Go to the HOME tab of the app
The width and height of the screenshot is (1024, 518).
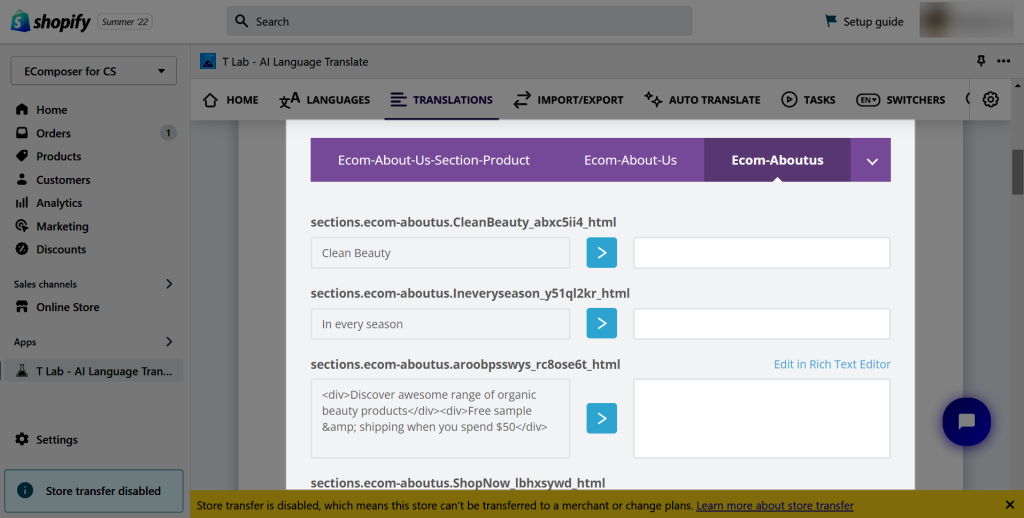231,100
